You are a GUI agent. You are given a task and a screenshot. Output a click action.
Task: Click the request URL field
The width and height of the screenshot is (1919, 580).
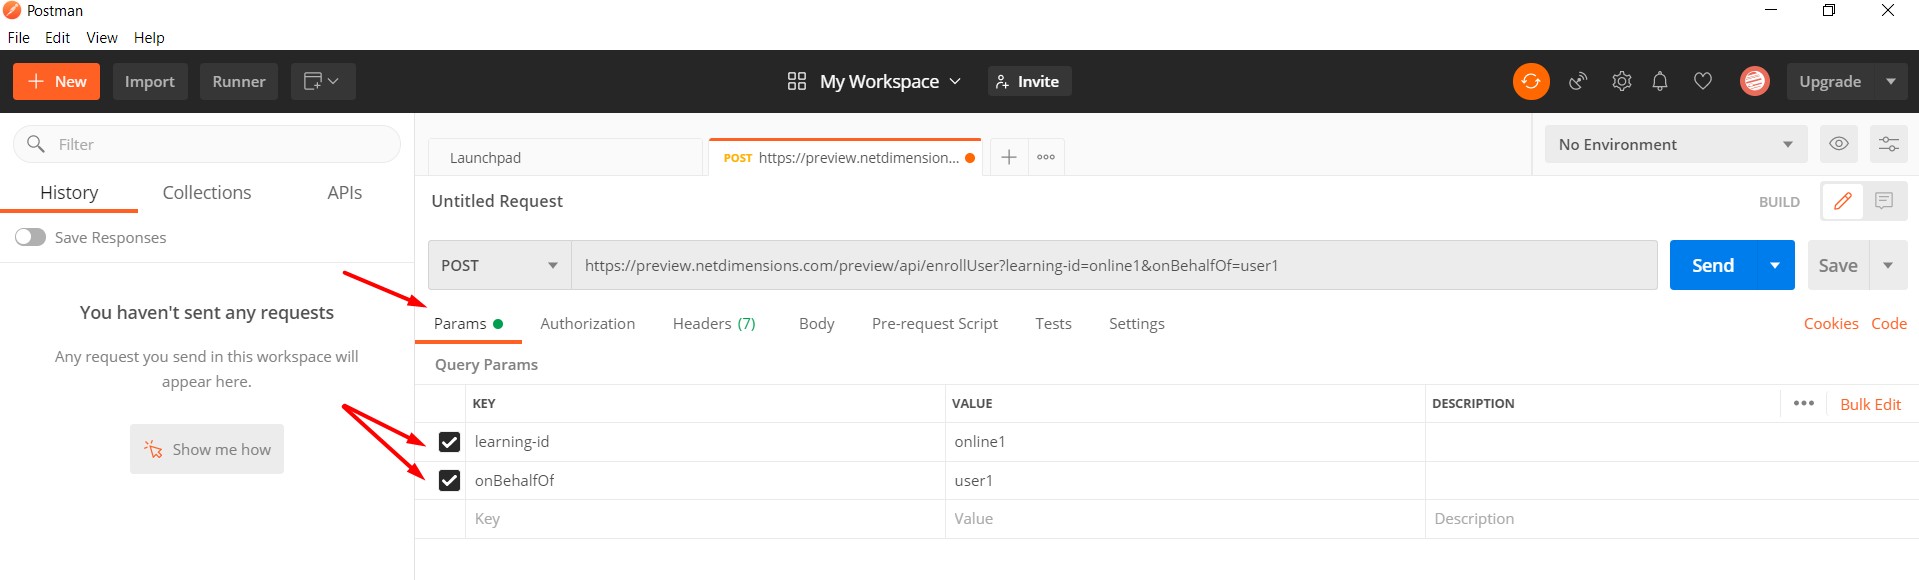pyautogui.click(x=1114, y=265)
